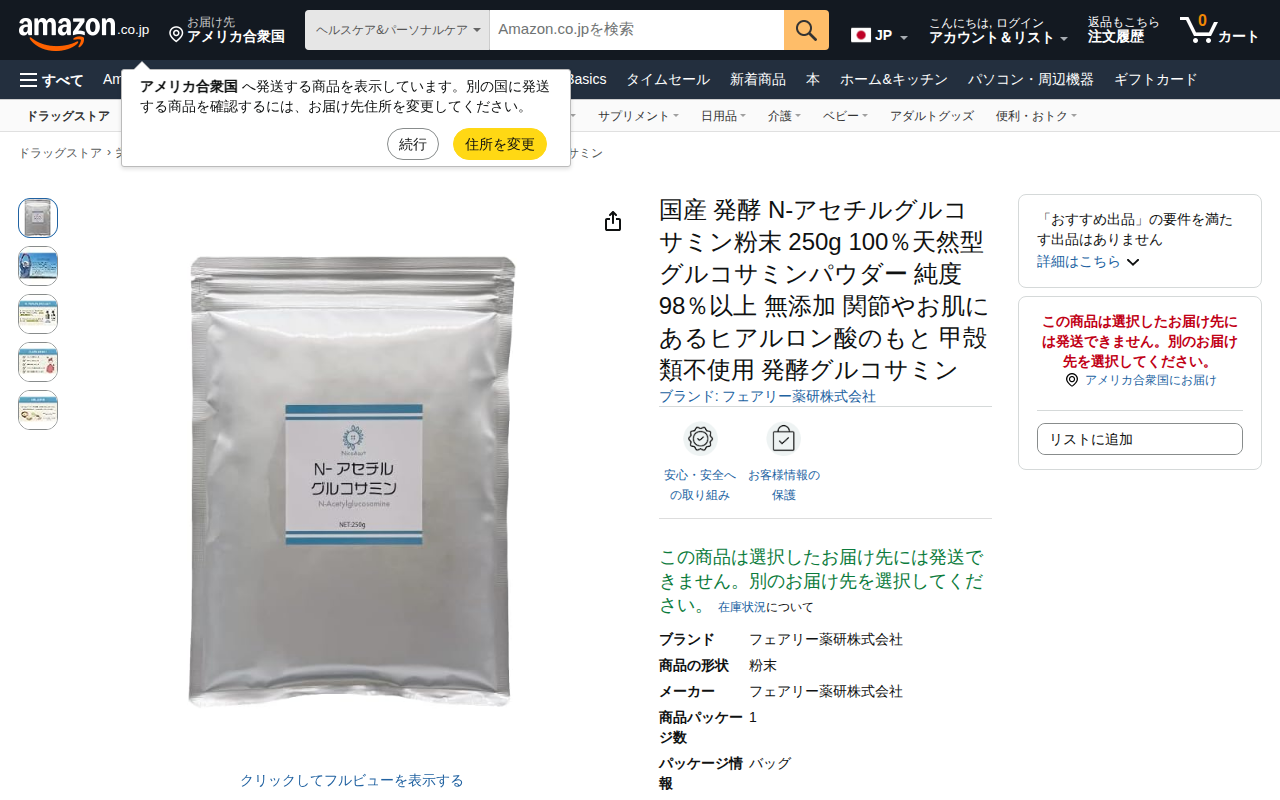Screen dimensions: 1280x800
Task: Expand the 詳細はこちら chevron
Action: [x=1133, y=262]
